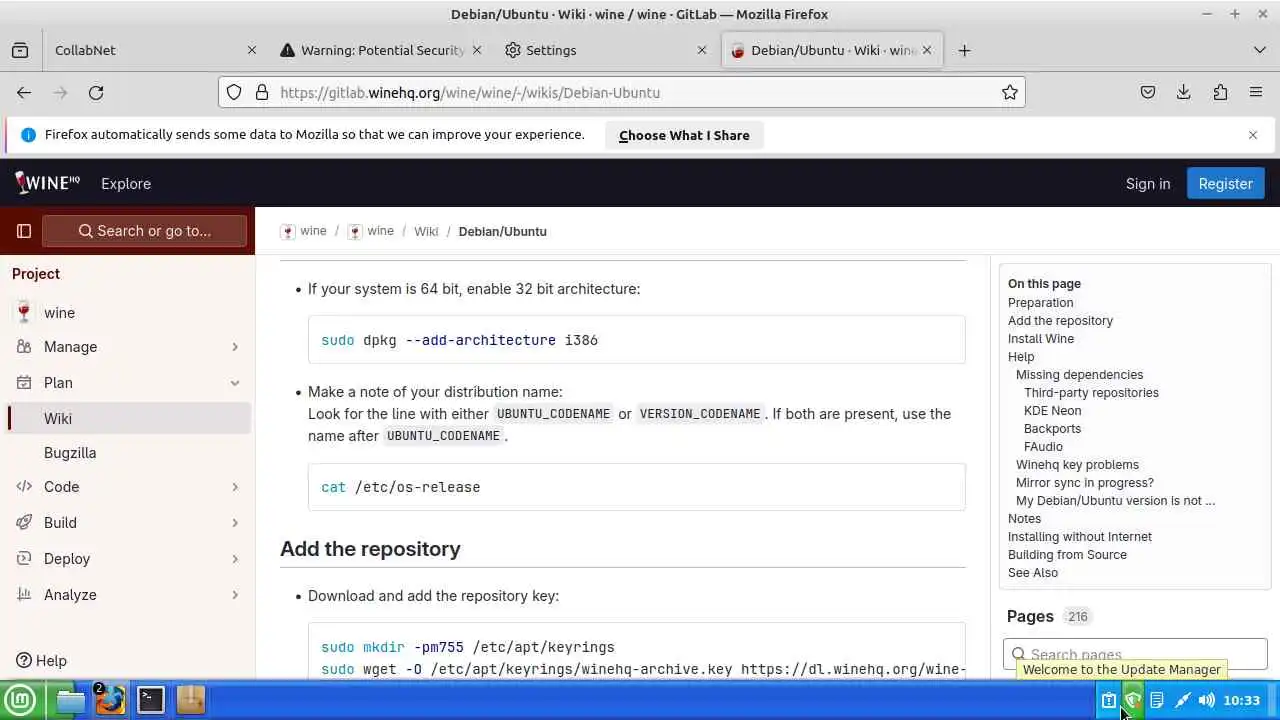Click the wine project avatar in sidebar

click(24, 312)
